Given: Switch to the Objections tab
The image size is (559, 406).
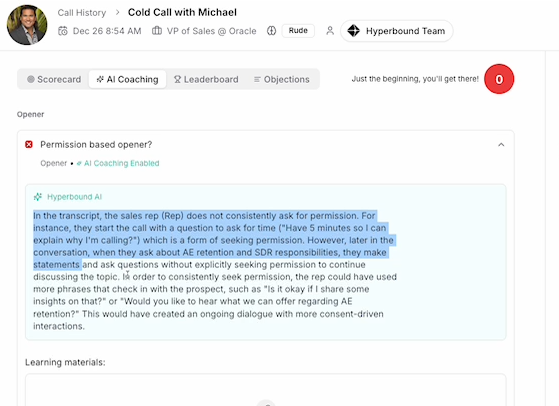Looking at the screenshot, I should [x=282, y=79].
